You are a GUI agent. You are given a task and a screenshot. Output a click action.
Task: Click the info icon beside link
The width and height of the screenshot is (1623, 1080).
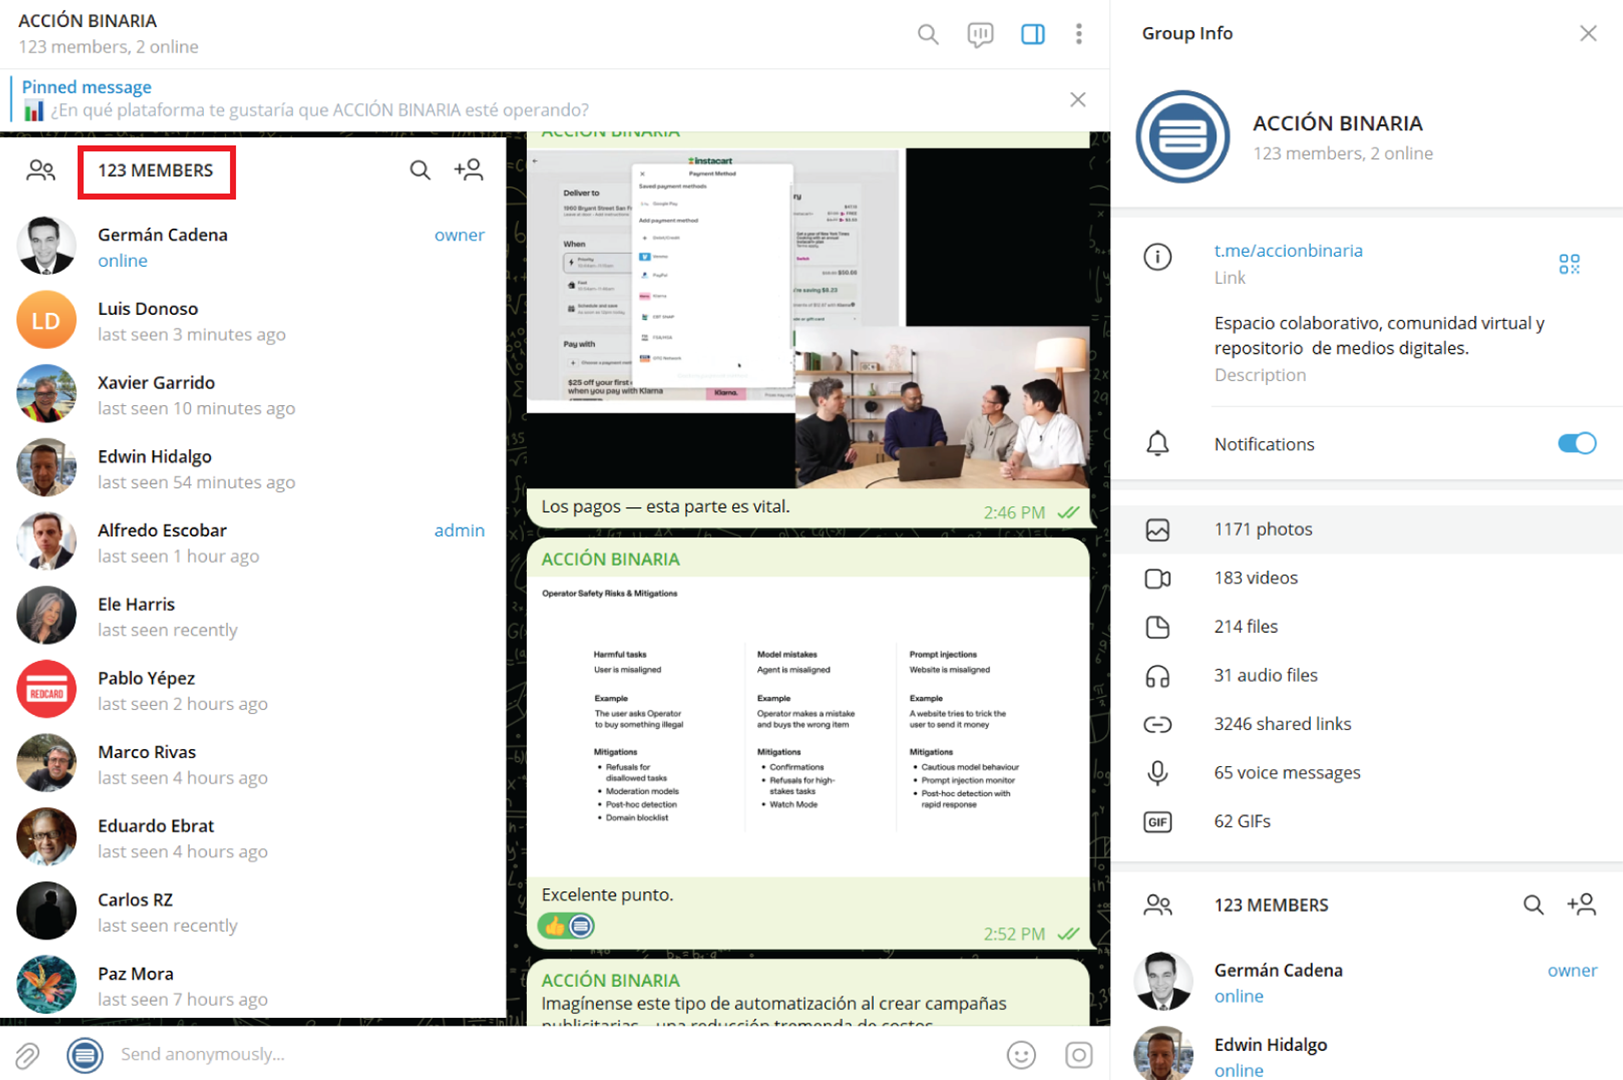[x=1158, y=257]
